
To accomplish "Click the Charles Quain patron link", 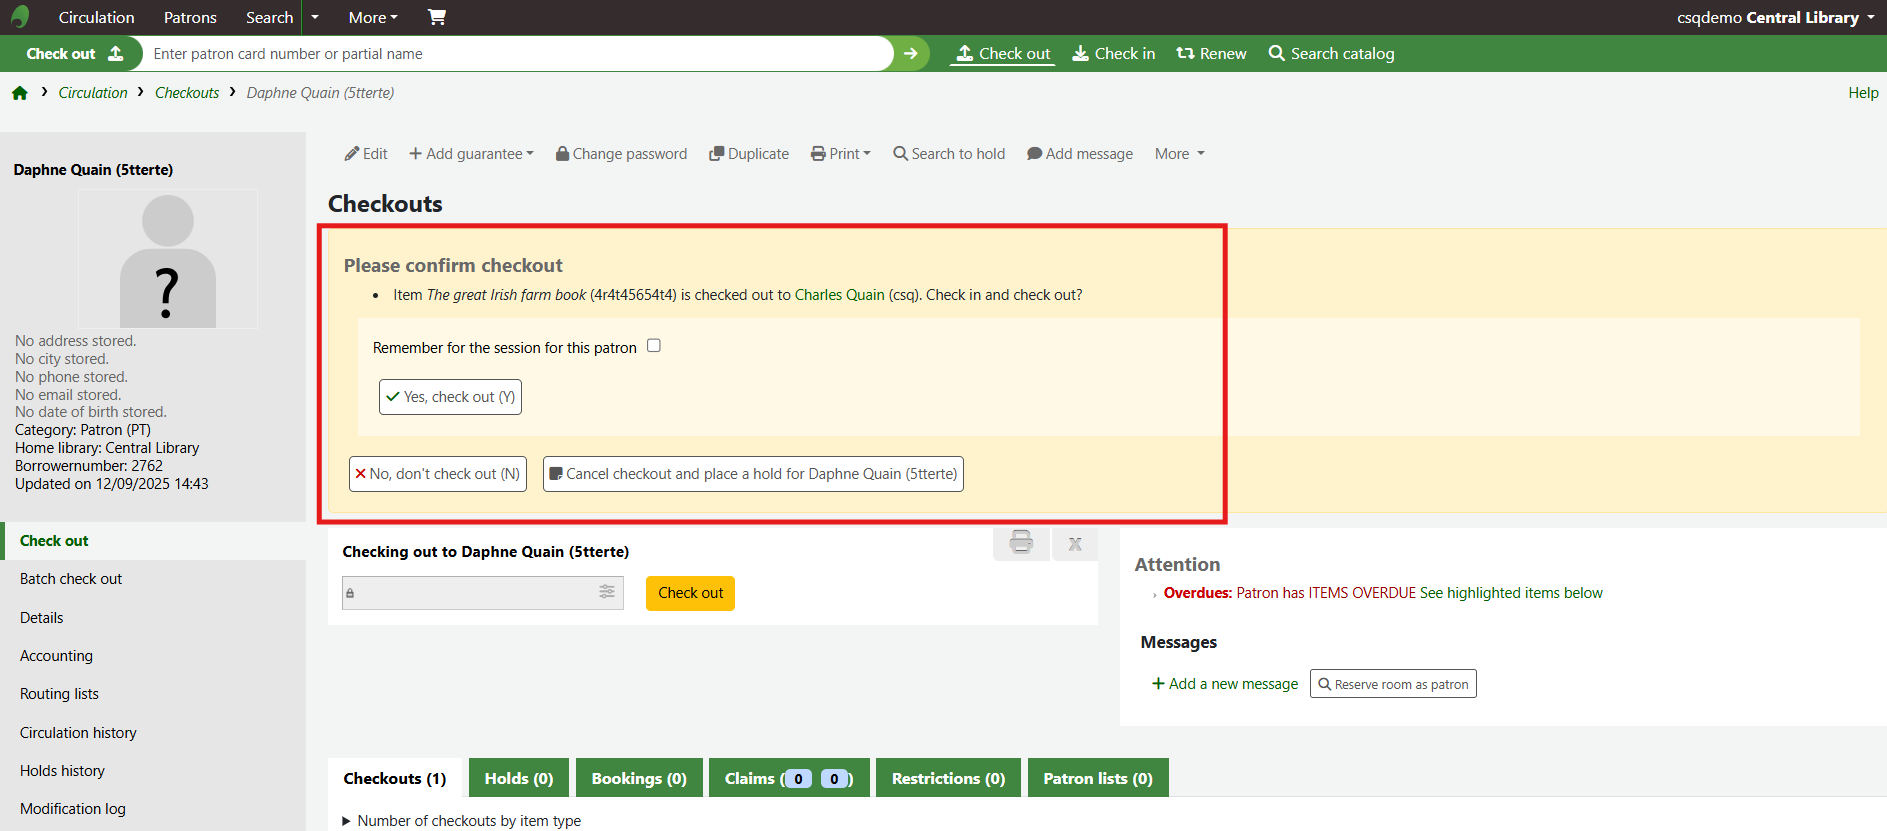I will point(839,295).
